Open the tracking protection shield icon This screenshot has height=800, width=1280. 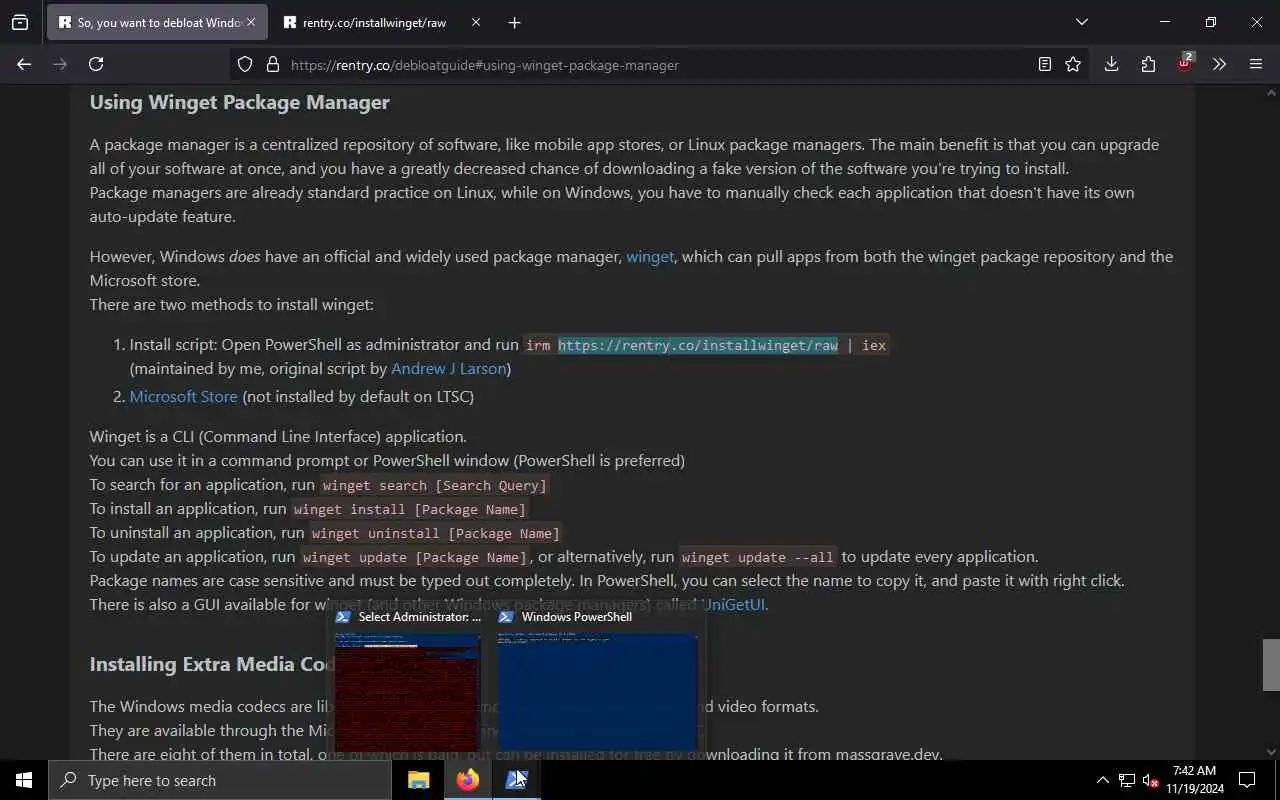coord(245,64)
